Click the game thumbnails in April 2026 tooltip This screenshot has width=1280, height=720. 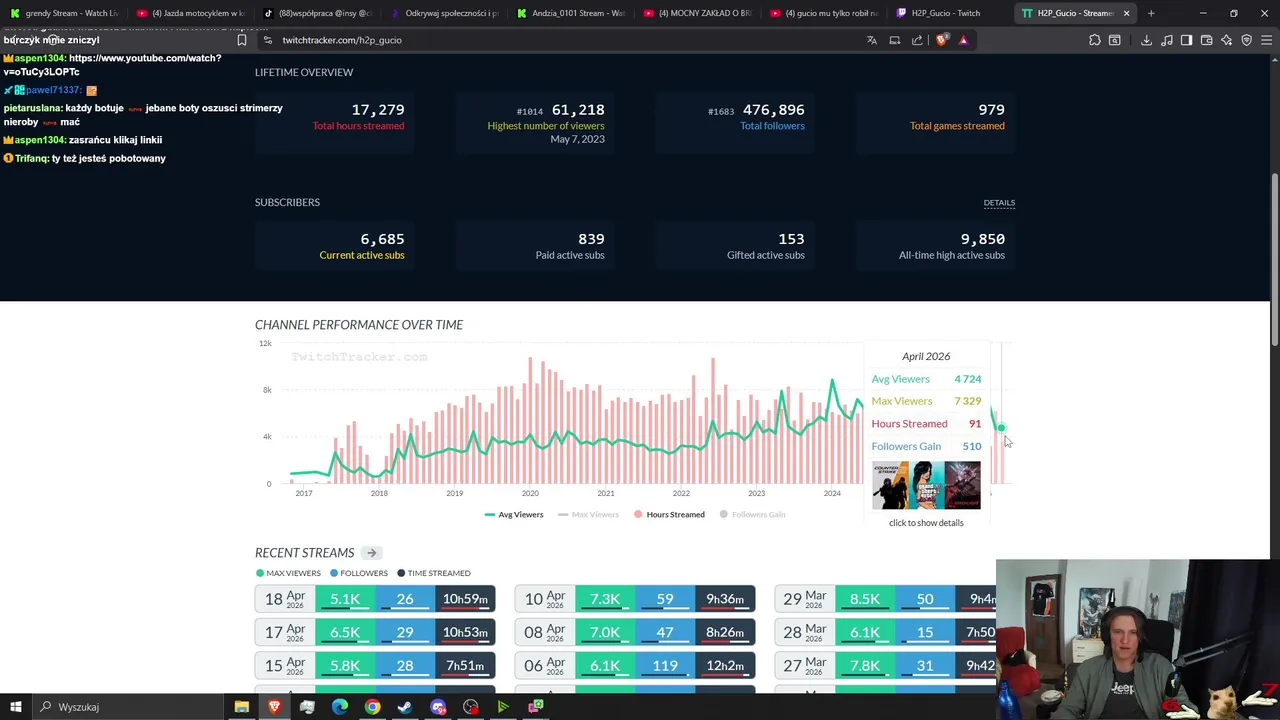[926, 486]
